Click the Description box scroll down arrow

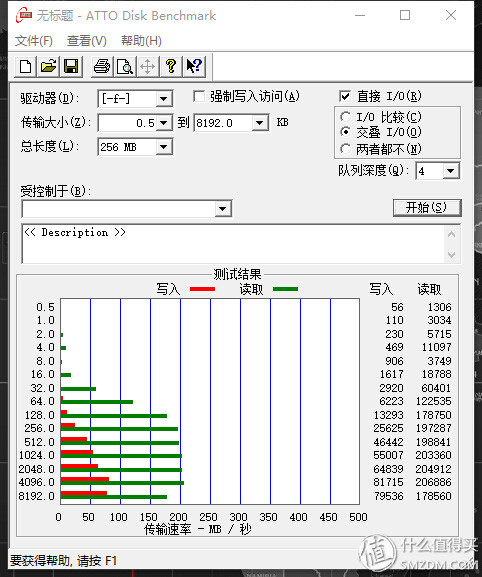451,255
